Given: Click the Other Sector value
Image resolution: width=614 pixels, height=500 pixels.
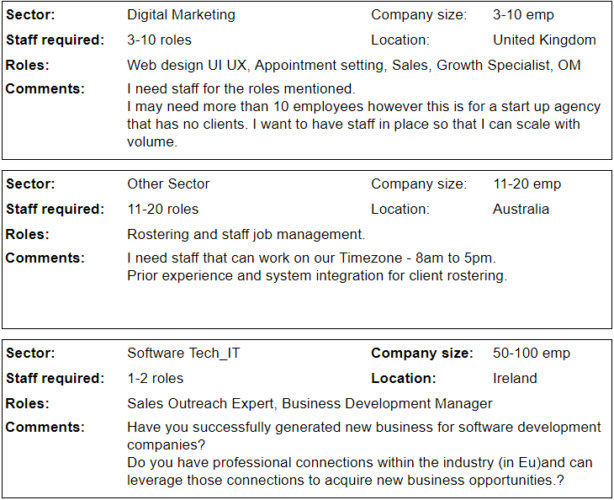Looking at the screenshot, I should (x=168, y=184).
